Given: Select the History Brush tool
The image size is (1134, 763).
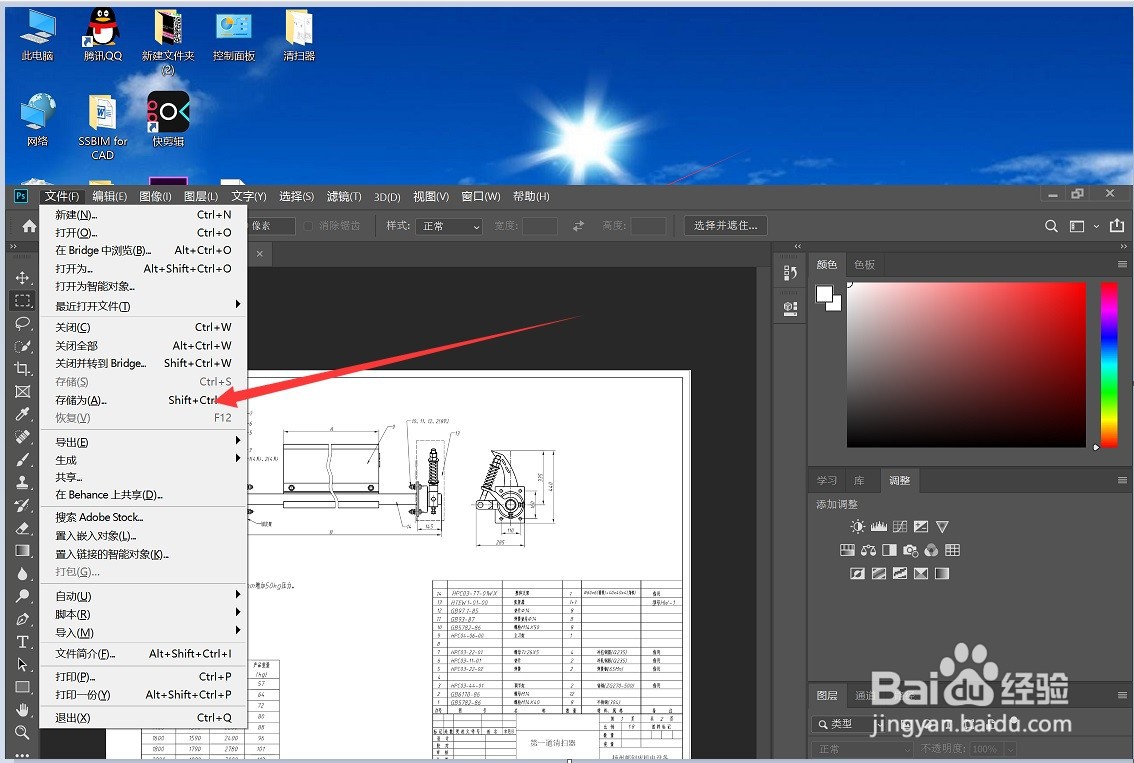Looking at the screenshot, I should [x=22, y=505].
